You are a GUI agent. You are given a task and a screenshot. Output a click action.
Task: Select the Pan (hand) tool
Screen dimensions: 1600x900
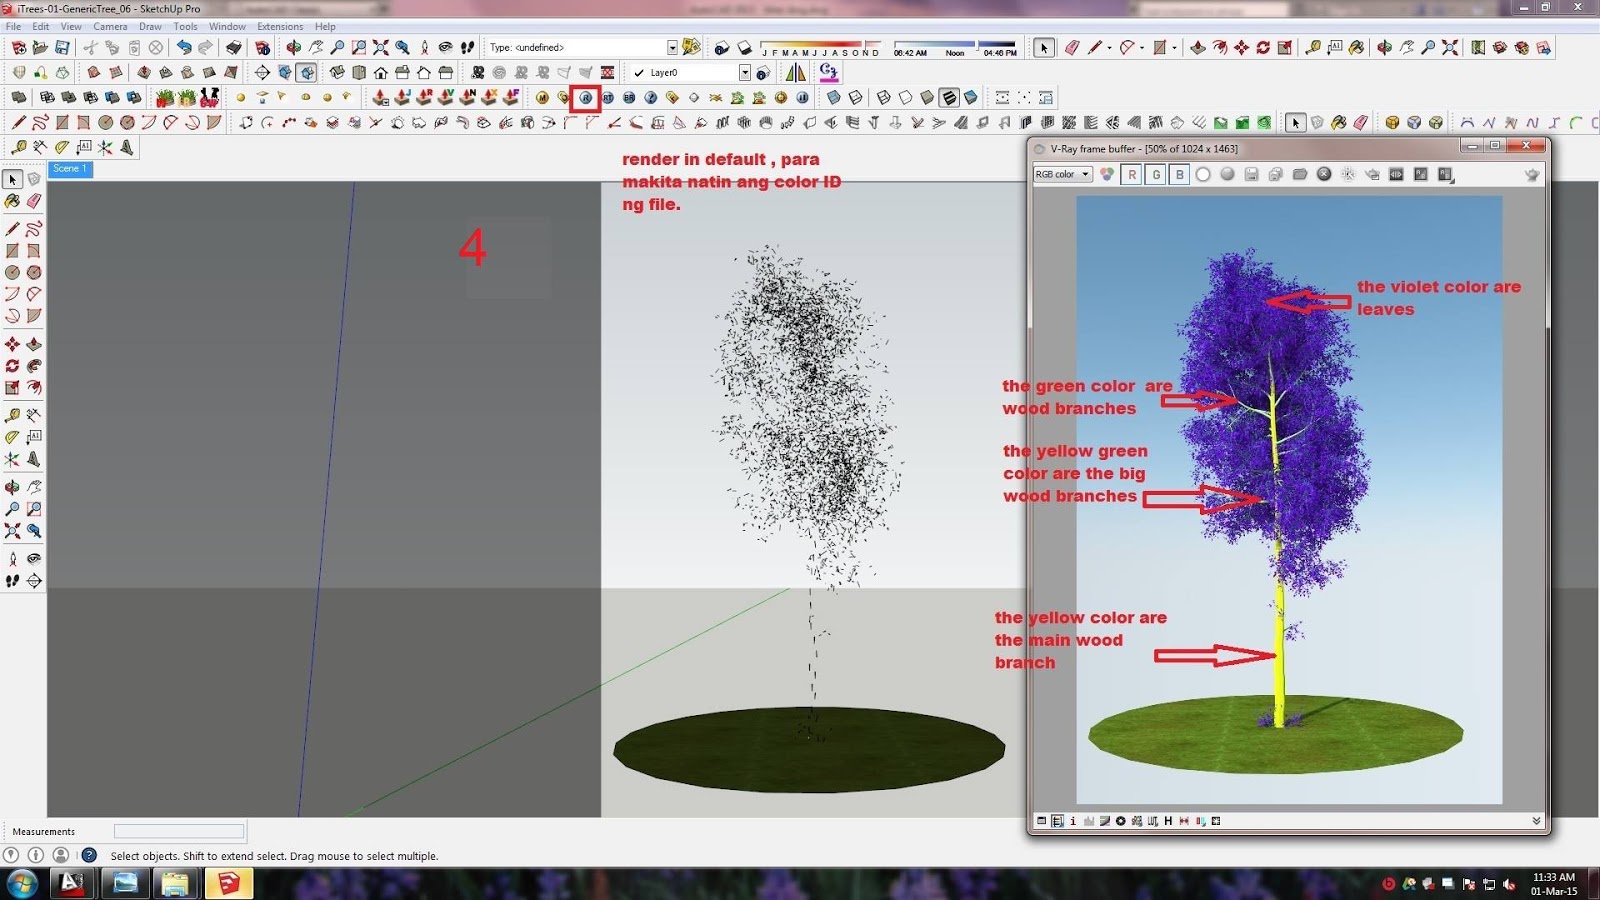point(34,486)
